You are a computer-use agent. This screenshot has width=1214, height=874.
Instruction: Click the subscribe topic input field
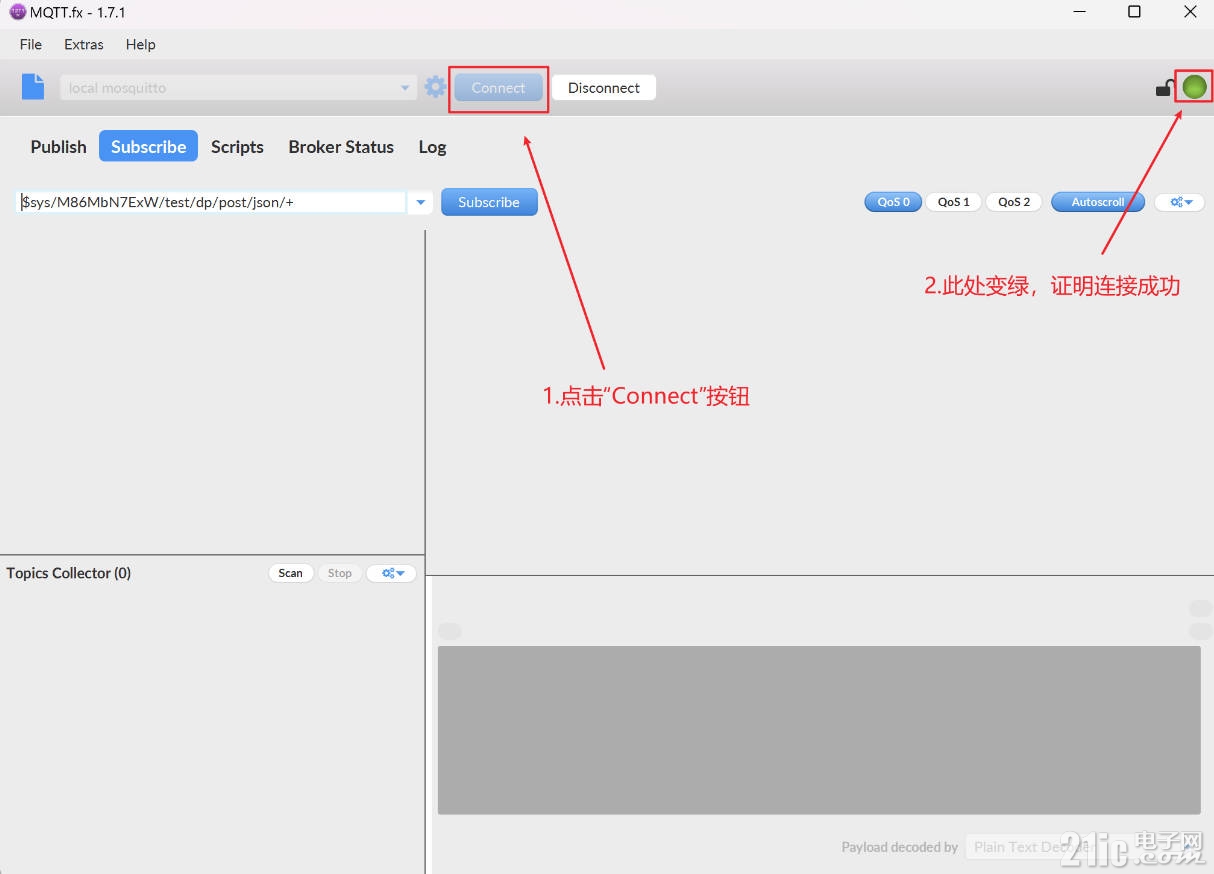tap(212, 202)
